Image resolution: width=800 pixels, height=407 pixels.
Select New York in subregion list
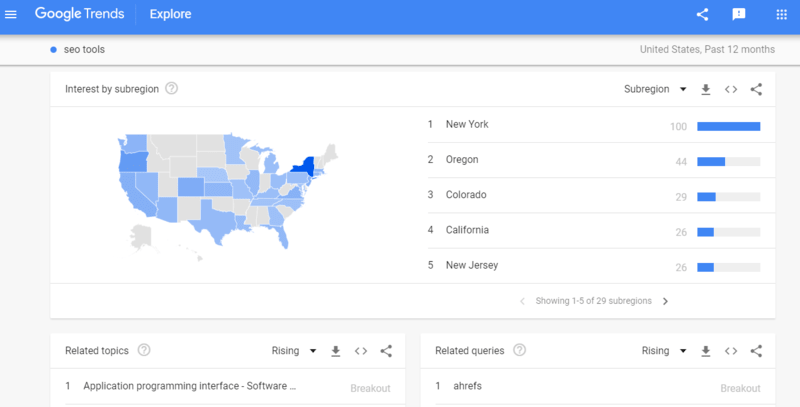467,125
